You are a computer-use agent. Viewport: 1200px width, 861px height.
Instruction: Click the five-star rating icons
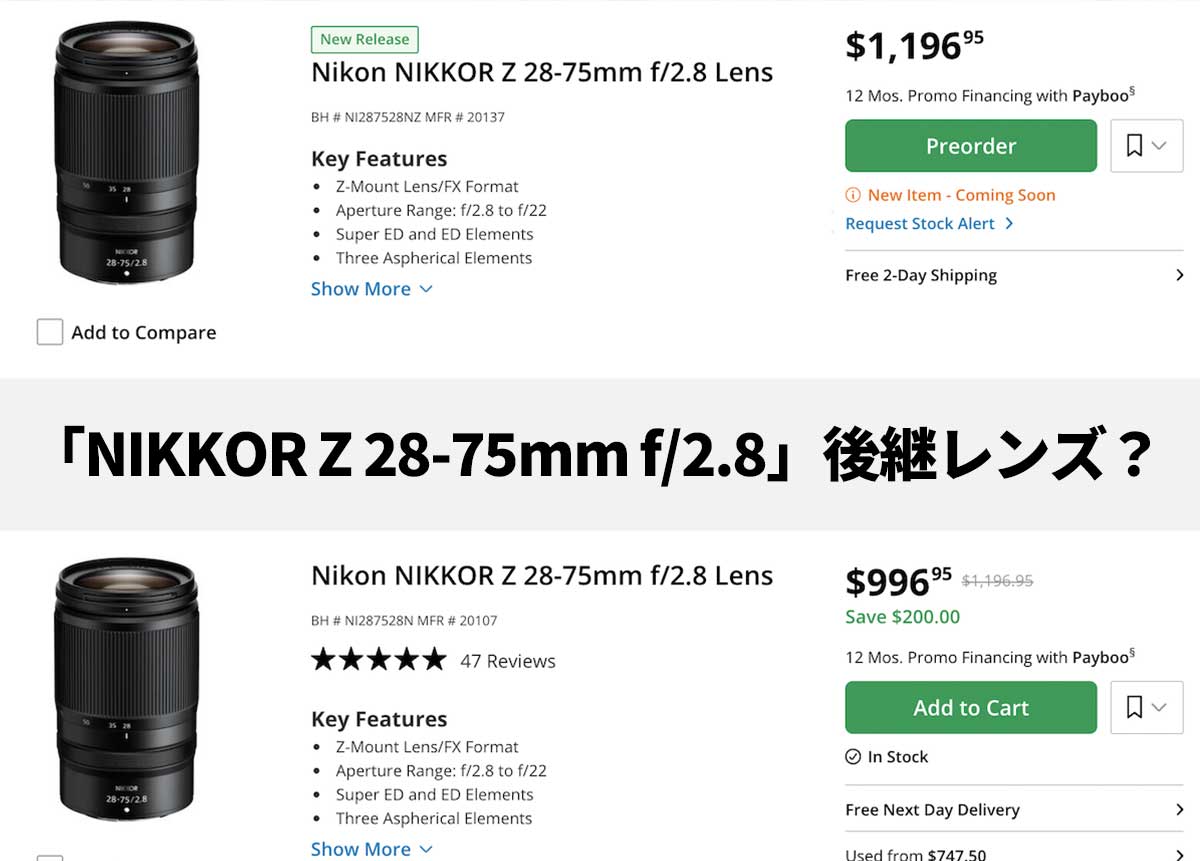378,660
